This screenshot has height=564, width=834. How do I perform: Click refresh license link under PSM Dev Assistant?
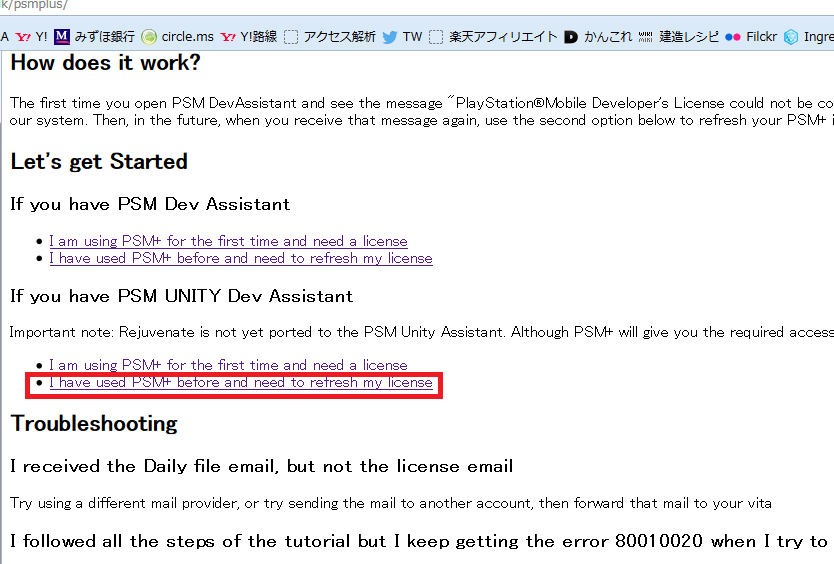[x=241, y=258]
